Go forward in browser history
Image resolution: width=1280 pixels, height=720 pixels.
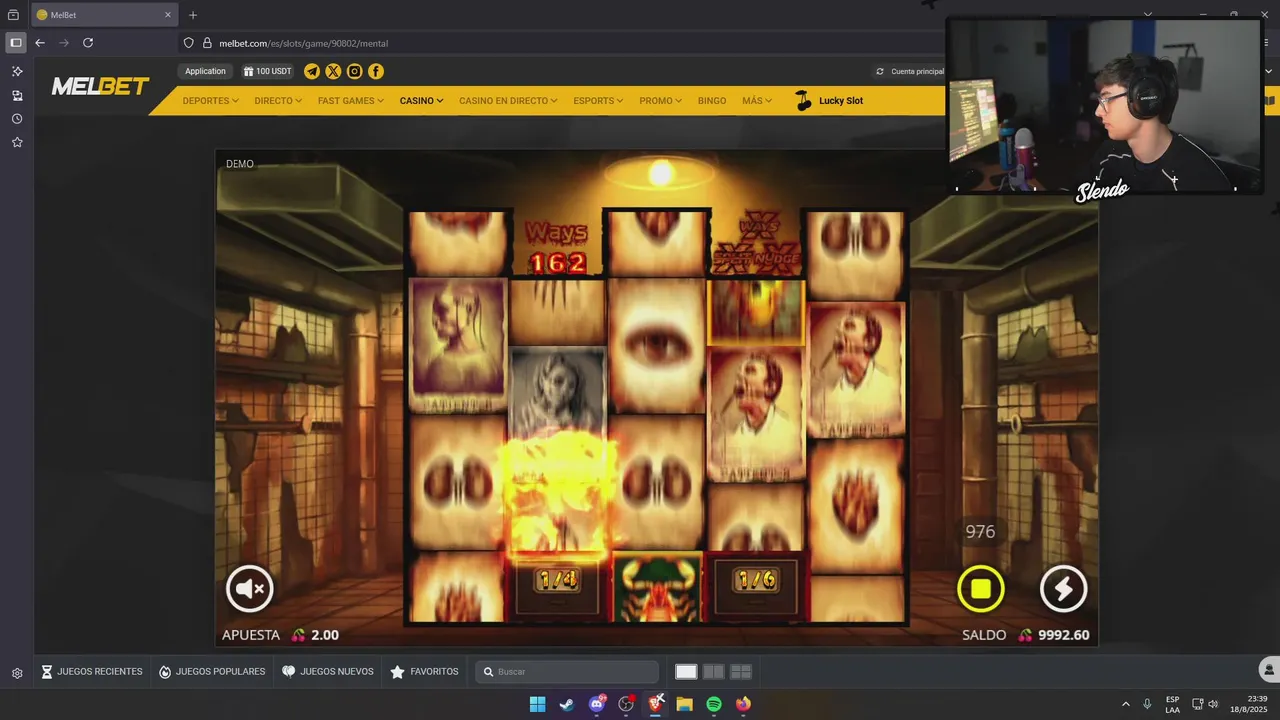pos(64,43)
